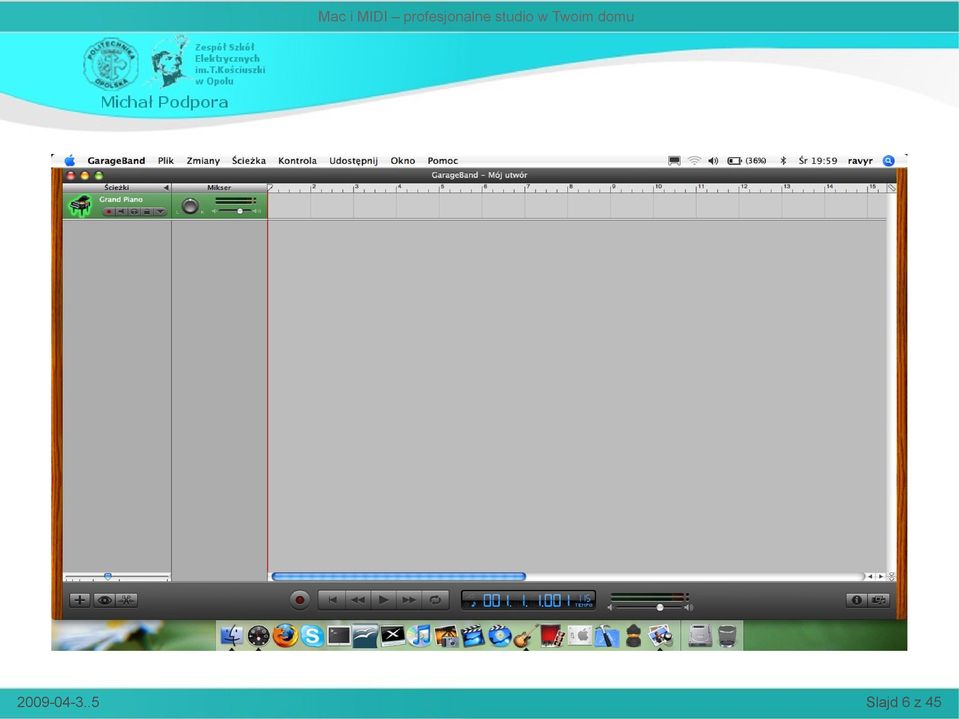Adjust the Grand Piano track volume slider
959x719 pixels.
coord(240,211)
